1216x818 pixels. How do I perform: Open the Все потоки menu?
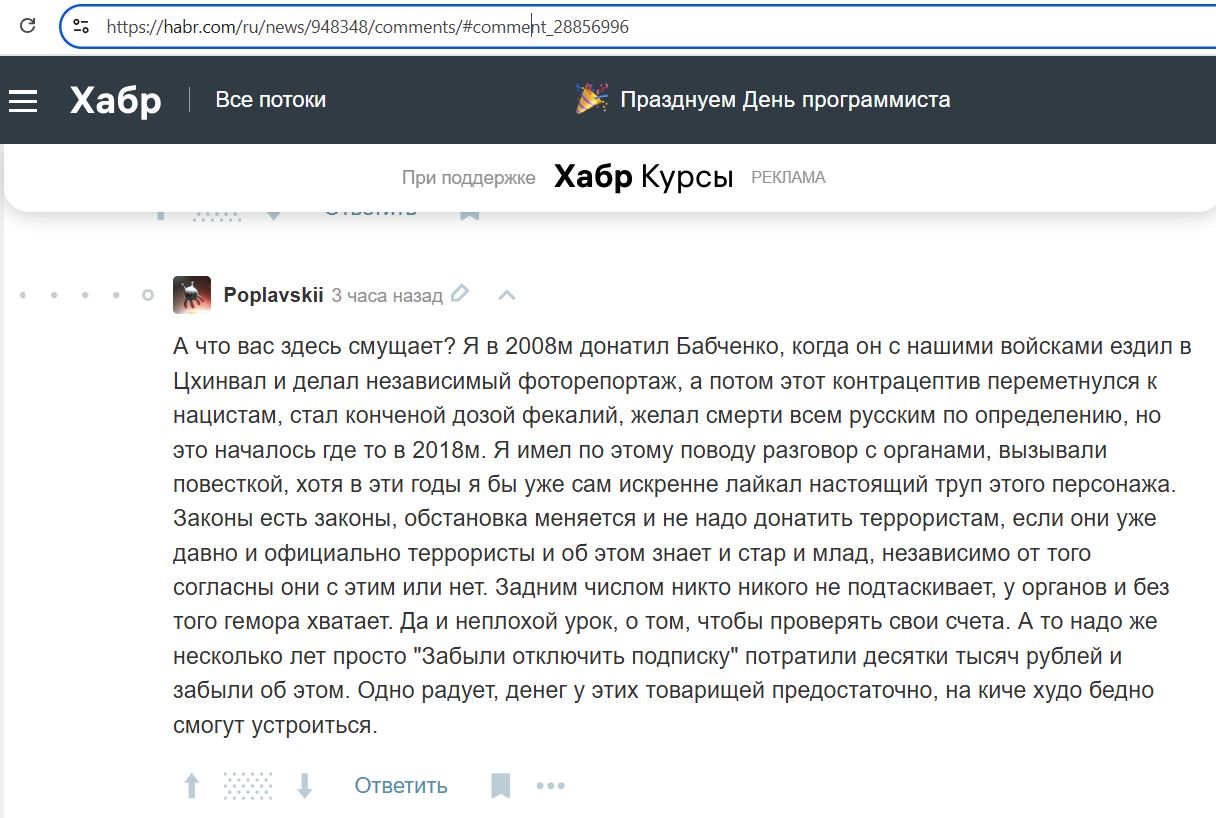click(270, 100)
